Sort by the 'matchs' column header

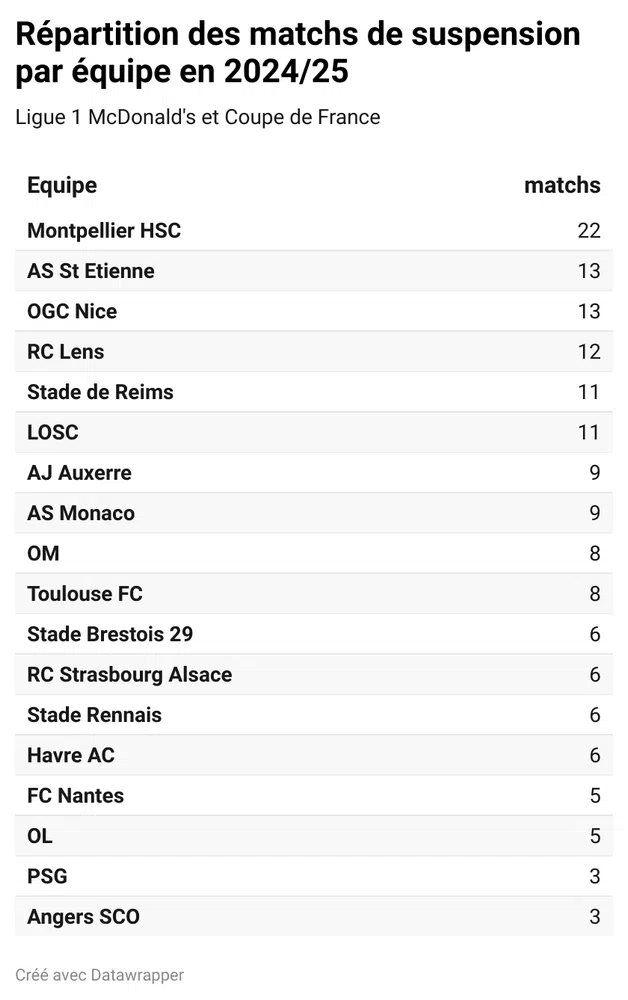562,185
